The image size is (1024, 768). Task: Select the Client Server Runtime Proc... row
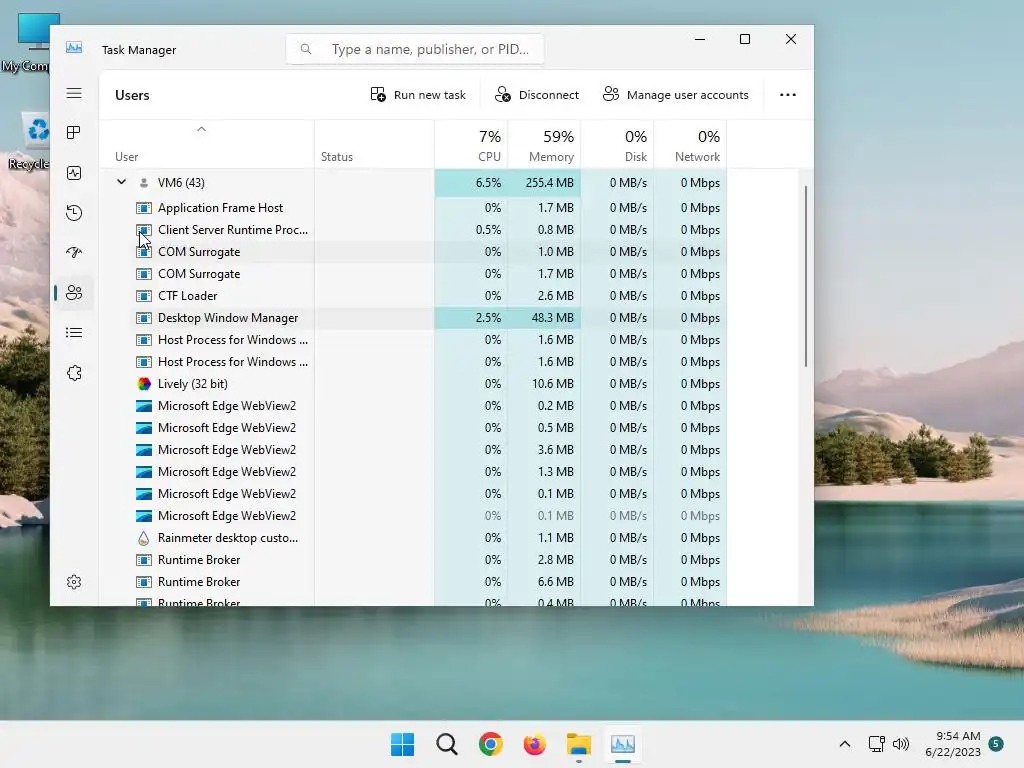(413, 230)
